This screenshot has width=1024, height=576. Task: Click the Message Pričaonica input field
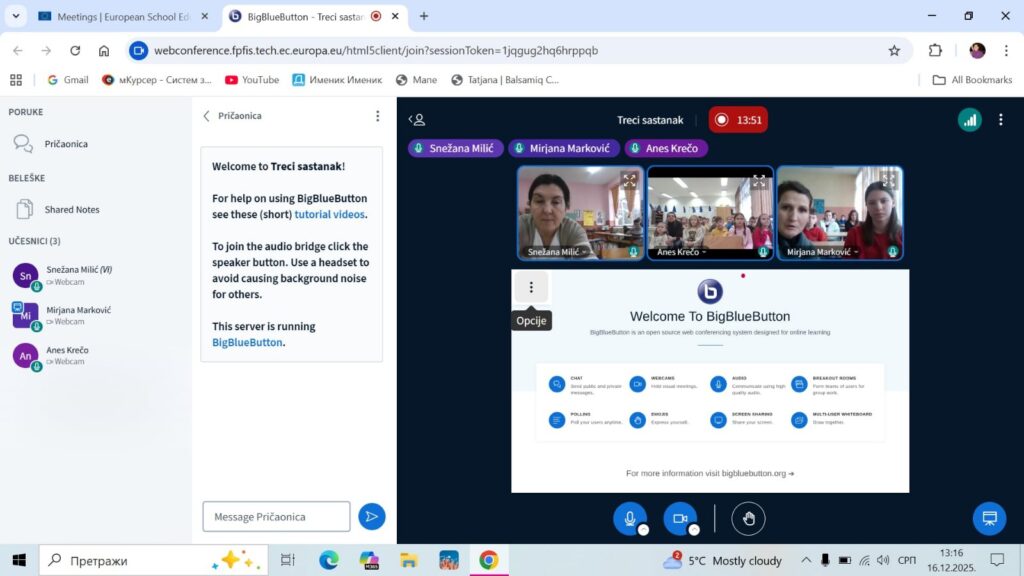[276, 517]
